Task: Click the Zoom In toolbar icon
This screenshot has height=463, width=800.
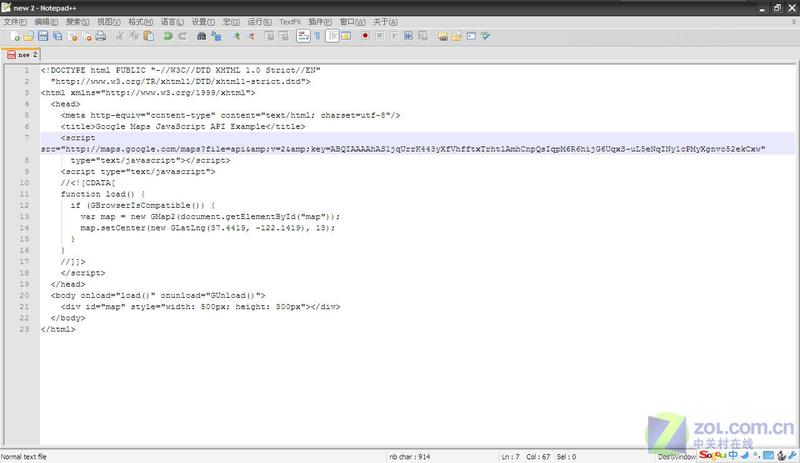Action: (x=236, y=36)
